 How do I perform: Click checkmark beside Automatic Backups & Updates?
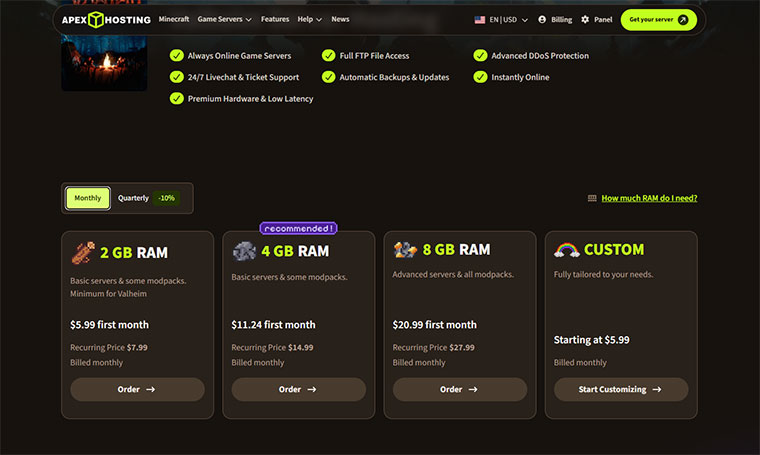coord(328,77)
